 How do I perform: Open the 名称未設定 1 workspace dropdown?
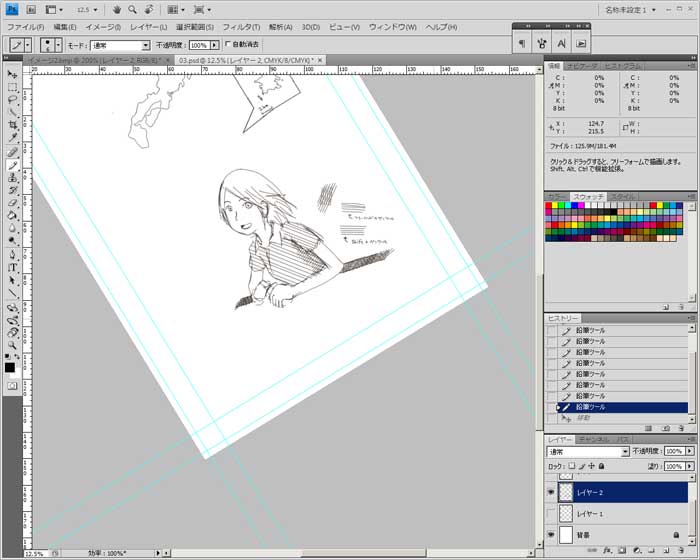point(653,9)
